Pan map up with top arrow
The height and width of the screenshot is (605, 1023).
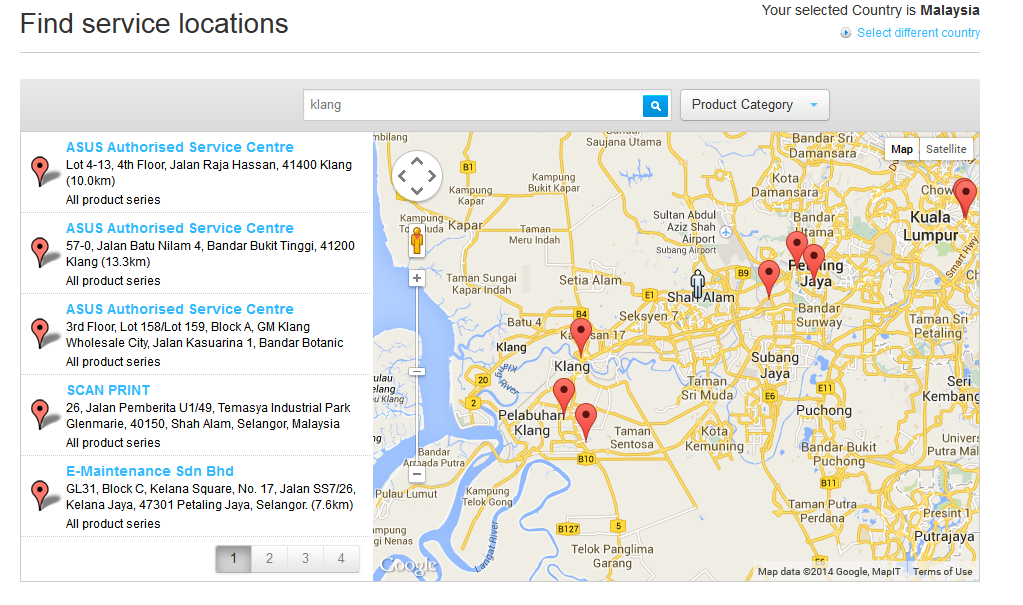click(417, 161)
